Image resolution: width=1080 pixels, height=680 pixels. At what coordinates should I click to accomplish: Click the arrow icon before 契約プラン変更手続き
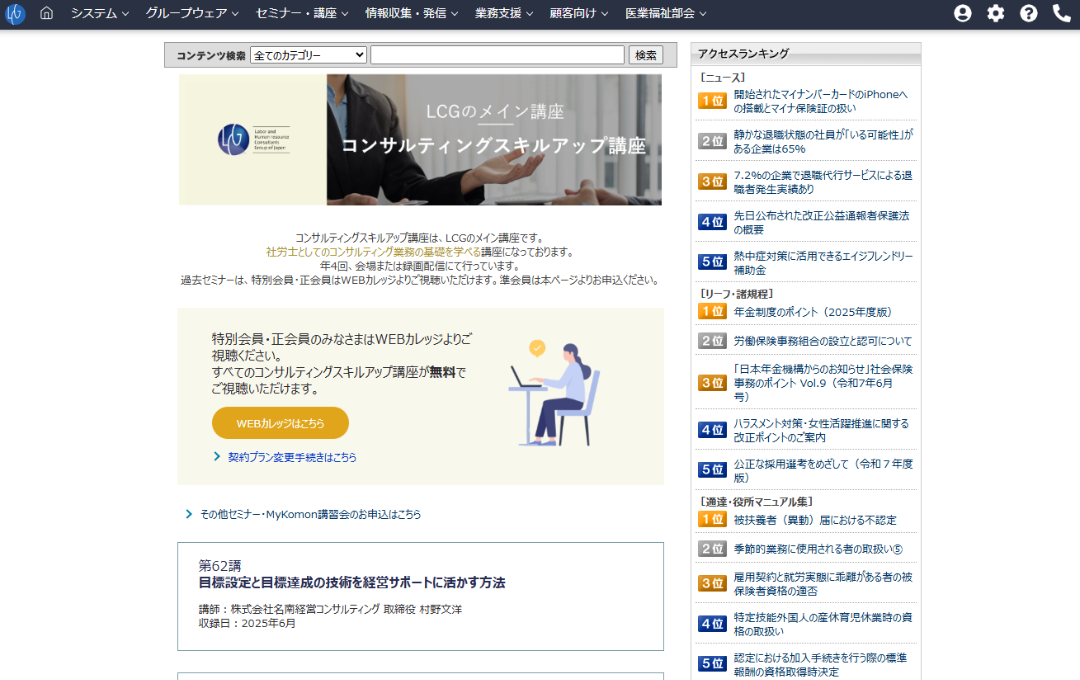(217, 456)
